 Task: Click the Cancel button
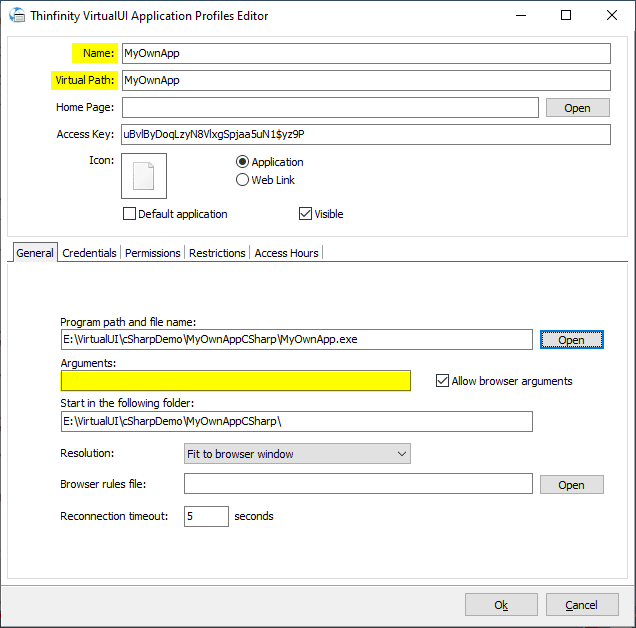[582, 604]
